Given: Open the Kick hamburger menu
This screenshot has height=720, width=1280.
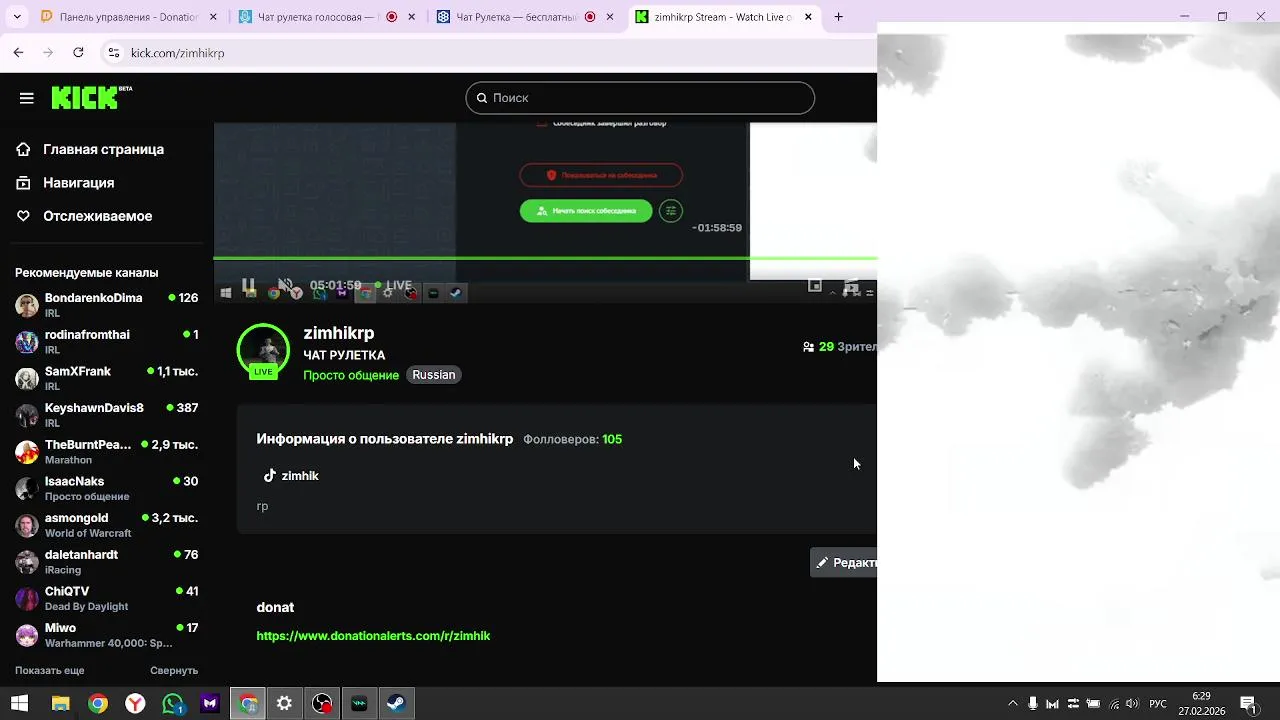Looking at the screenshot, I should 27,98.
